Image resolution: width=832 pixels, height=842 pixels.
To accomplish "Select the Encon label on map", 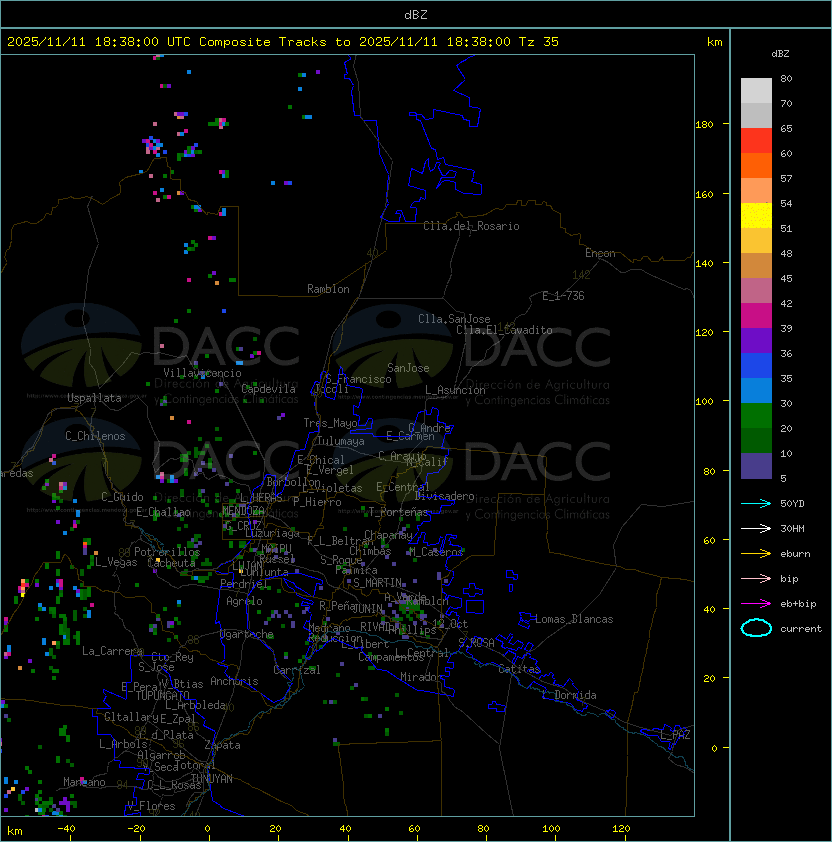I will click(x=600, y=253).
